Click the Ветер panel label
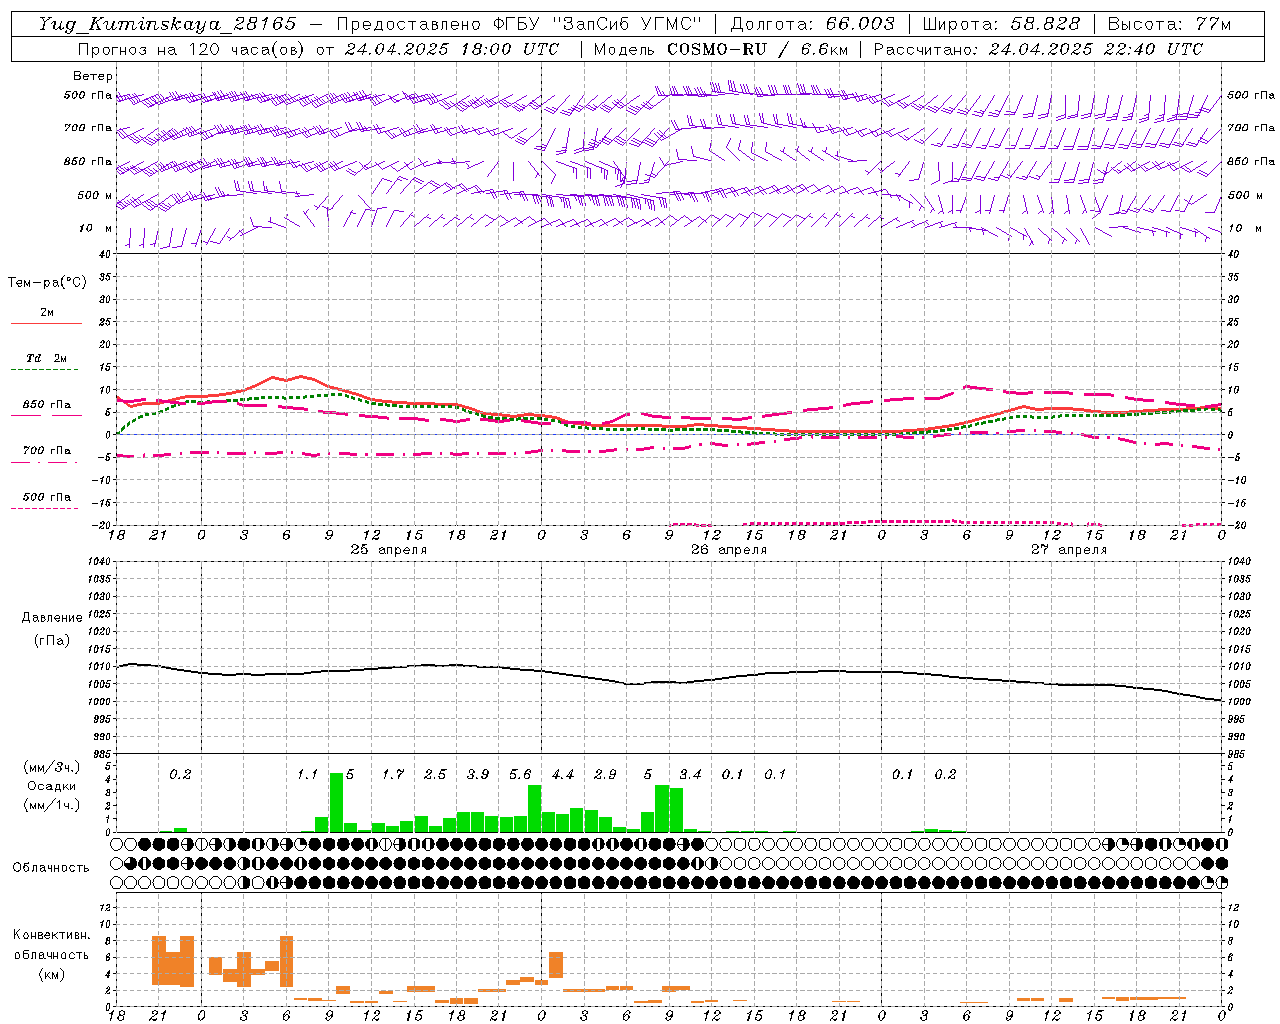1280x1024 pixels. [x=93, y=76]
